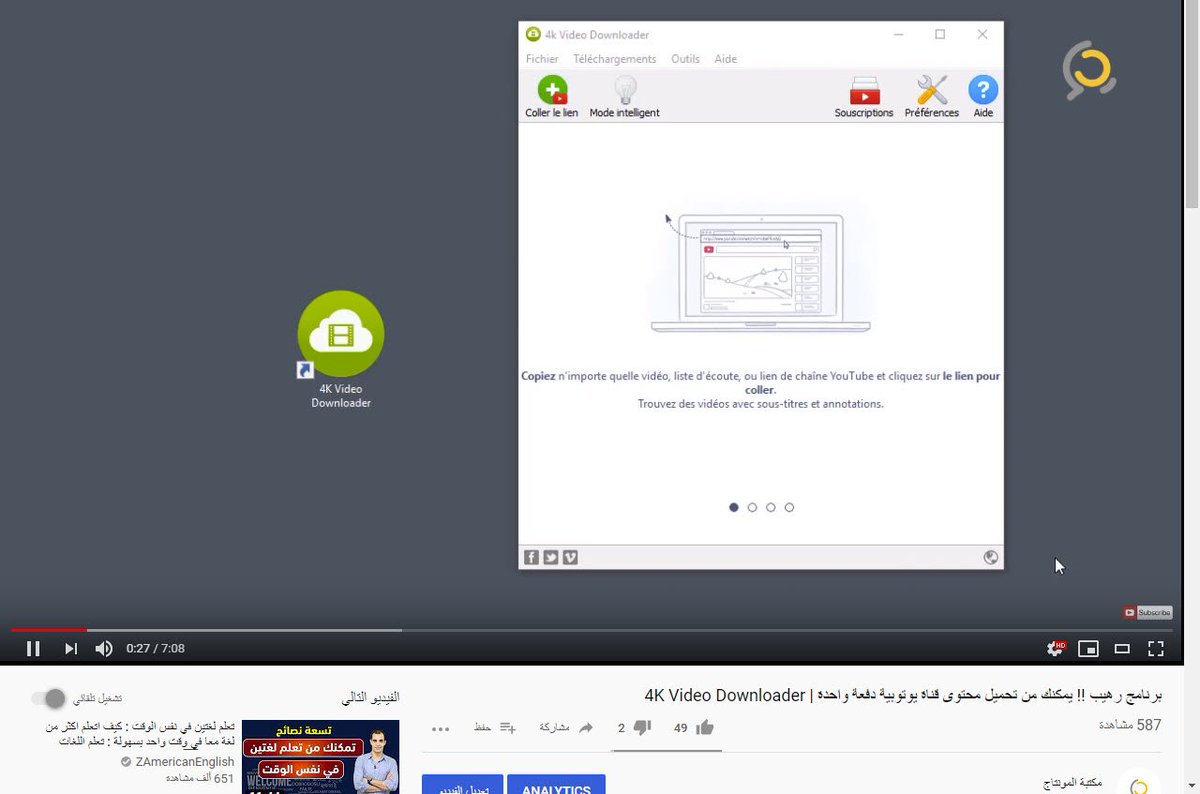Pause the video playback
Viewport: 1200px width, 794px height.
[x=33, y=648]
